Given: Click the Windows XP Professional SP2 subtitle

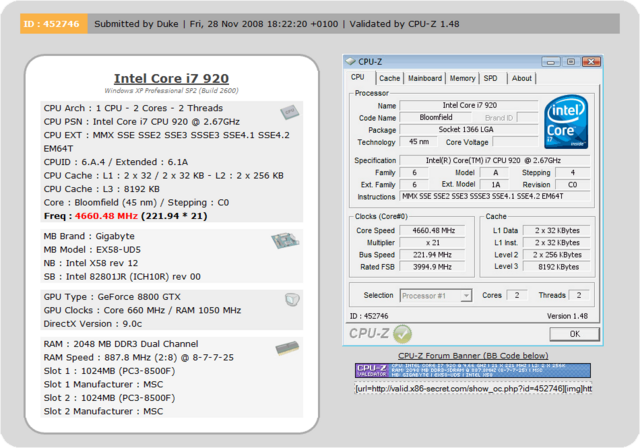Looking at the screenshot, I should click(x=171, y=91).
